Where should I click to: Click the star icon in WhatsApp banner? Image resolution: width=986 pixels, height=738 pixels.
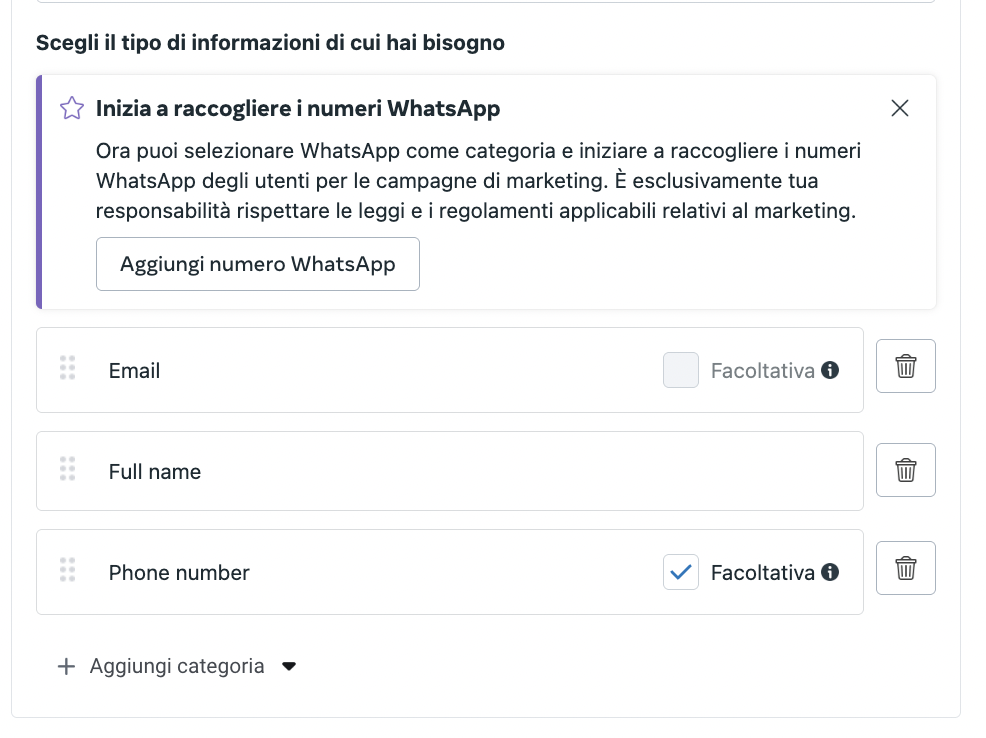pos(71,108)
